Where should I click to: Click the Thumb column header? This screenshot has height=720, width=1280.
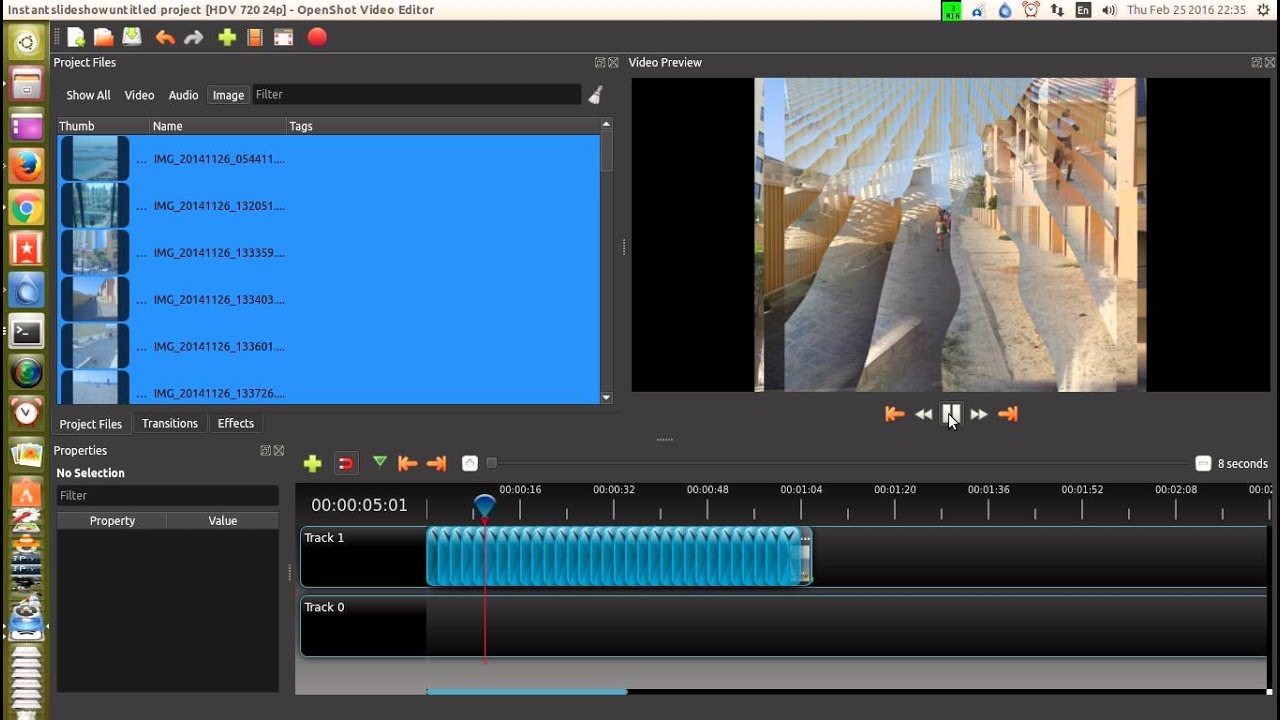pyautogui.click(x=103, y=126)
